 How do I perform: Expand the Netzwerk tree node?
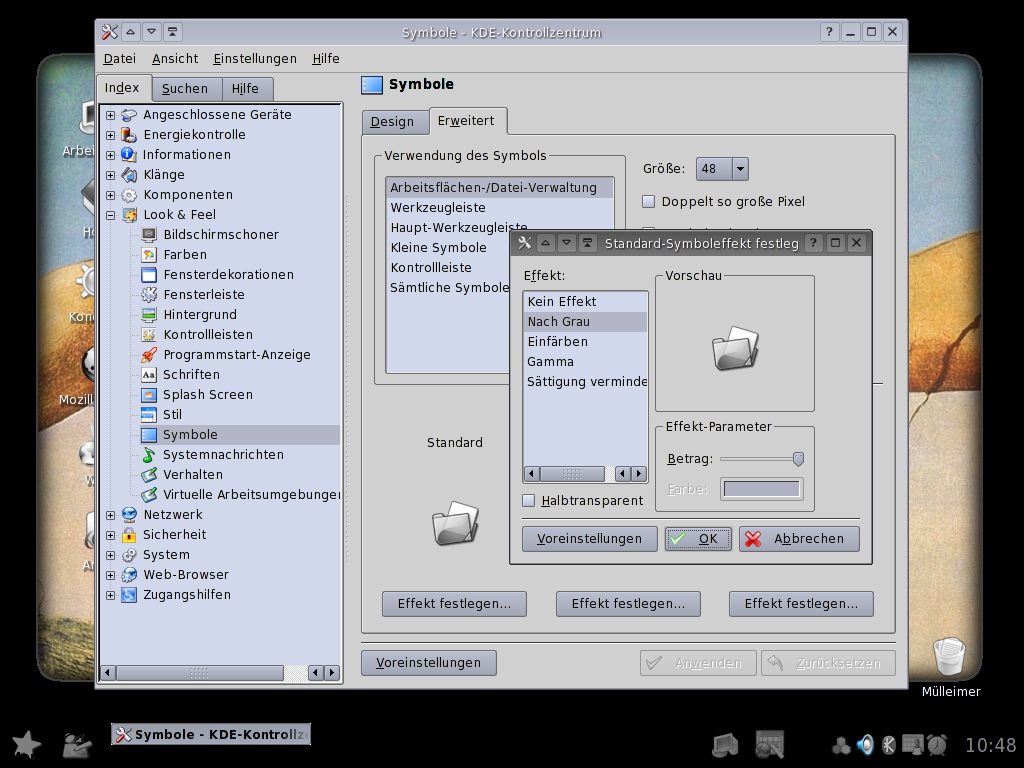110,515
